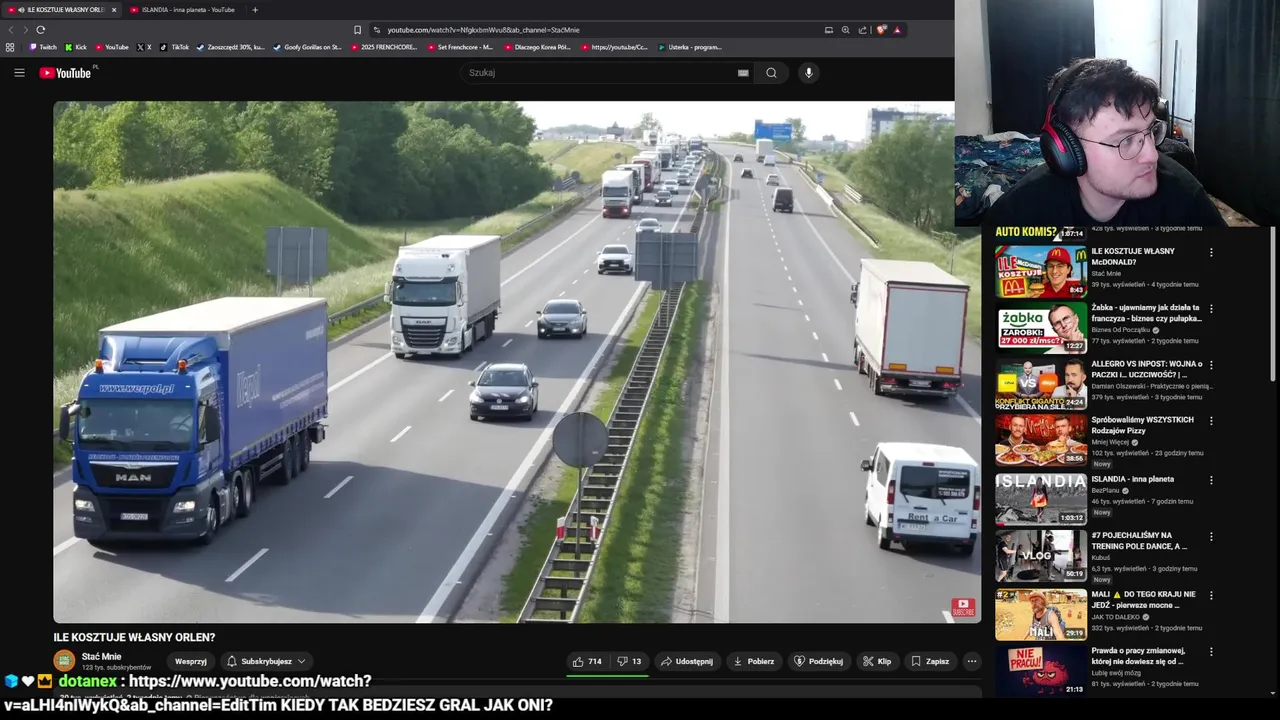Click the screen cast icon in address bar
This screenshot has height=720, width=1280.
[828, 29]
